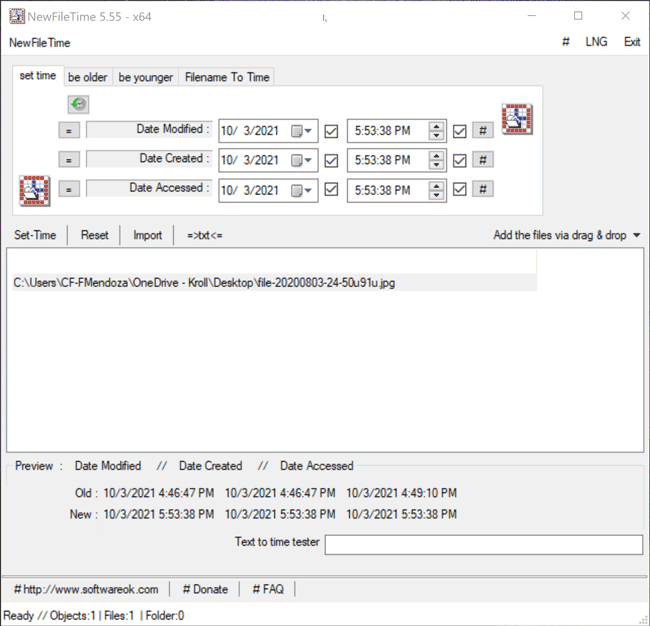Click the Date Accessed label
The height and width of the screenshot is (626, 650).
[x=149, y=188]
